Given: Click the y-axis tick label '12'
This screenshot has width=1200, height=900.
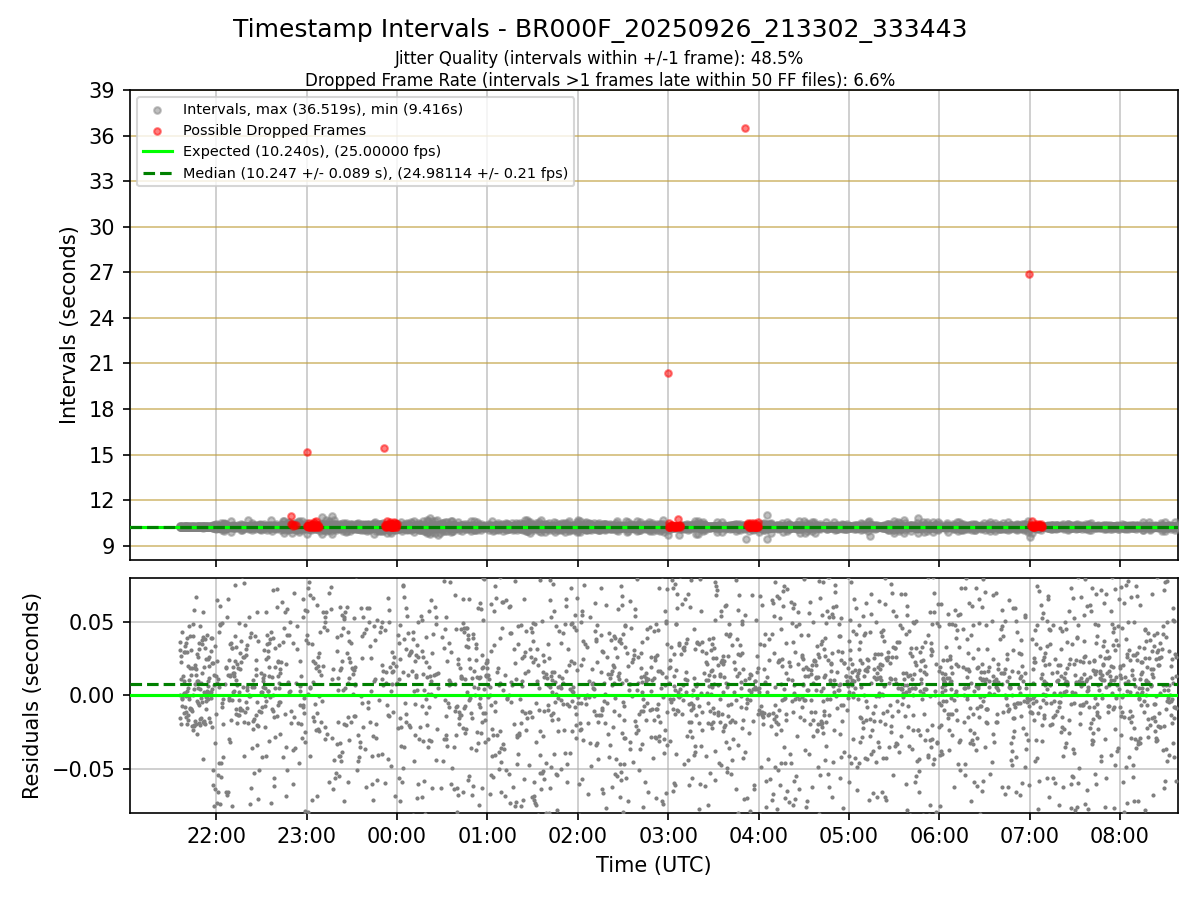Looking at the screenshot, I should 101,500.
